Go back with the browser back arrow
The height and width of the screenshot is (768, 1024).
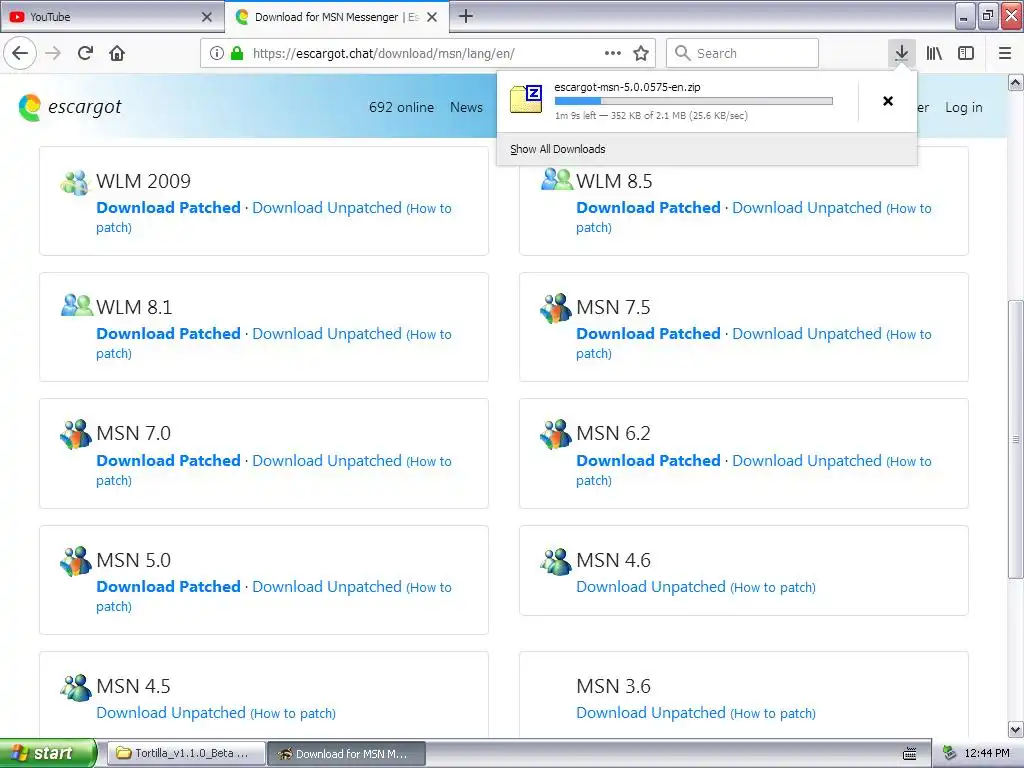point(20,53)
